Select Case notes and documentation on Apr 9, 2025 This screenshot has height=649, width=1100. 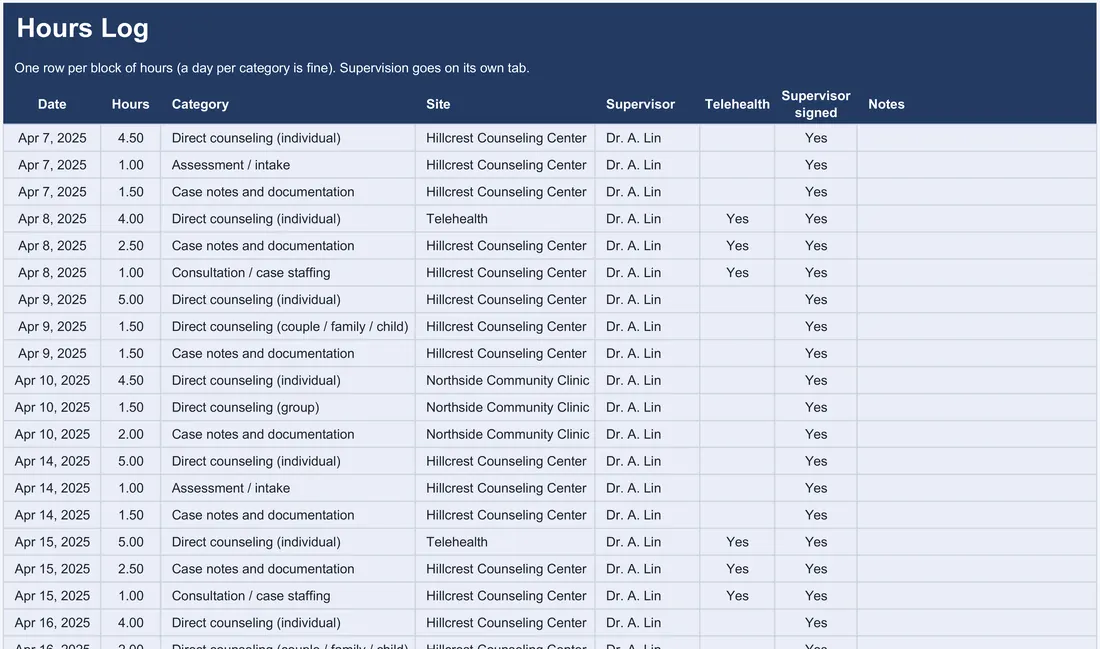point(288,353)
